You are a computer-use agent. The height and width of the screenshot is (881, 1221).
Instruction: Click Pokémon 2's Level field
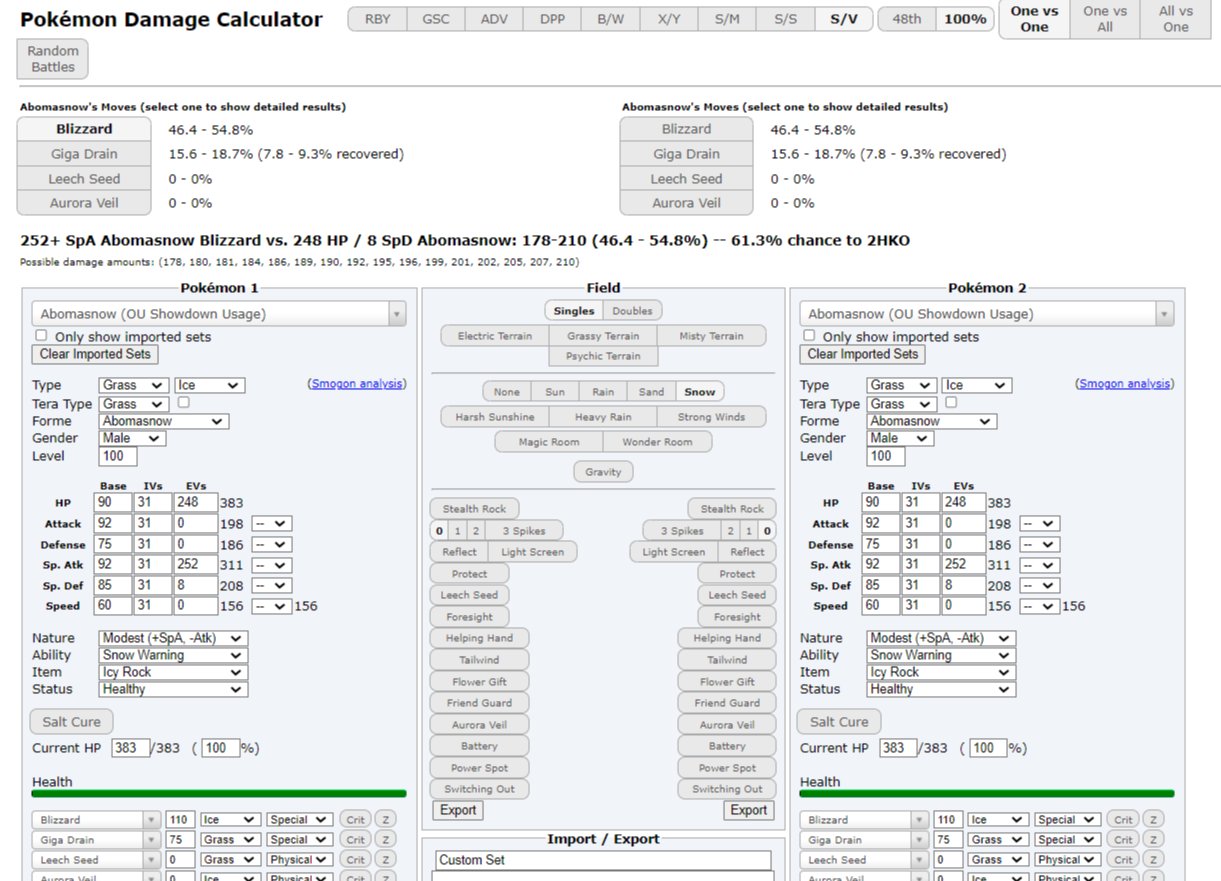point(886,456)
